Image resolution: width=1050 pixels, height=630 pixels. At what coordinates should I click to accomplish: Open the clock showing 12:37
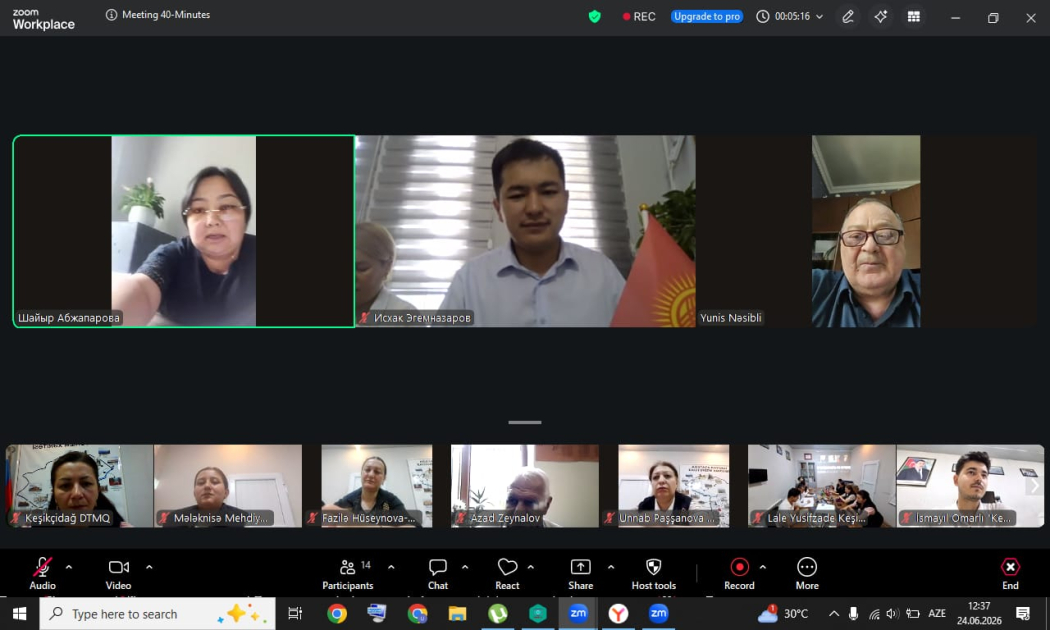tap(979, 613)
